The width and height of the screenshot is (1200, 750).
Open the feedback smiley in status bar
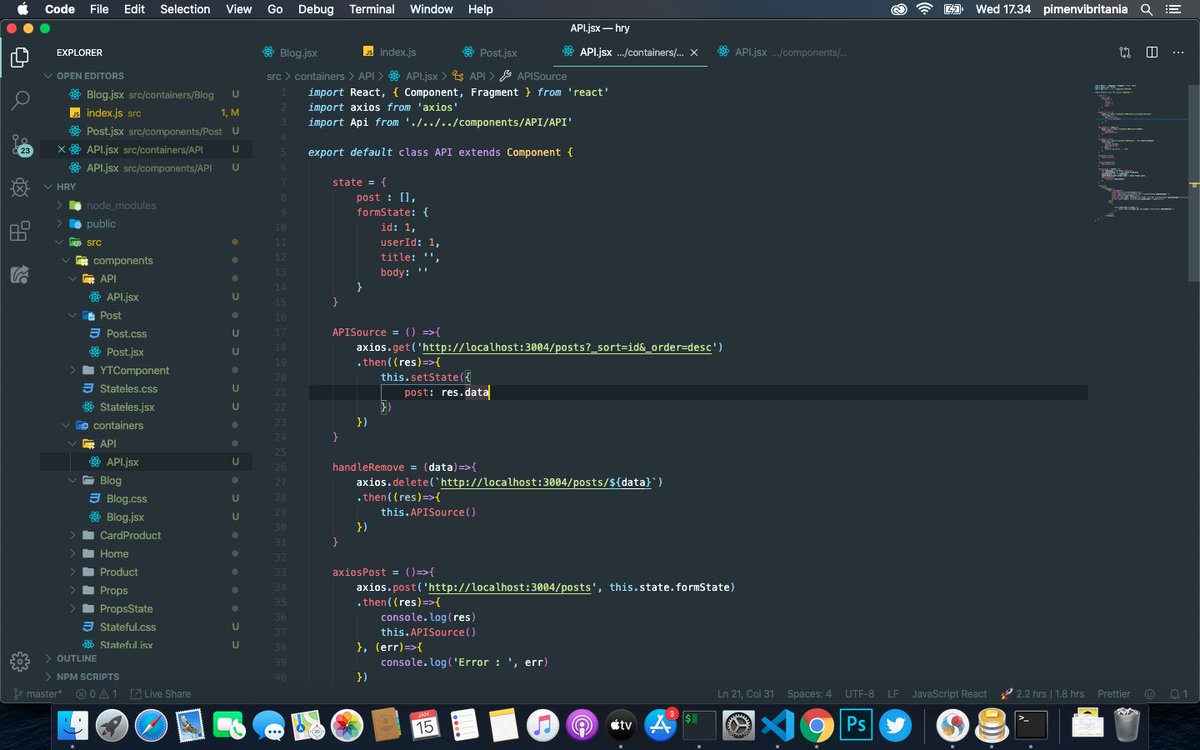pyautogui.click(x=1149, y=694)
